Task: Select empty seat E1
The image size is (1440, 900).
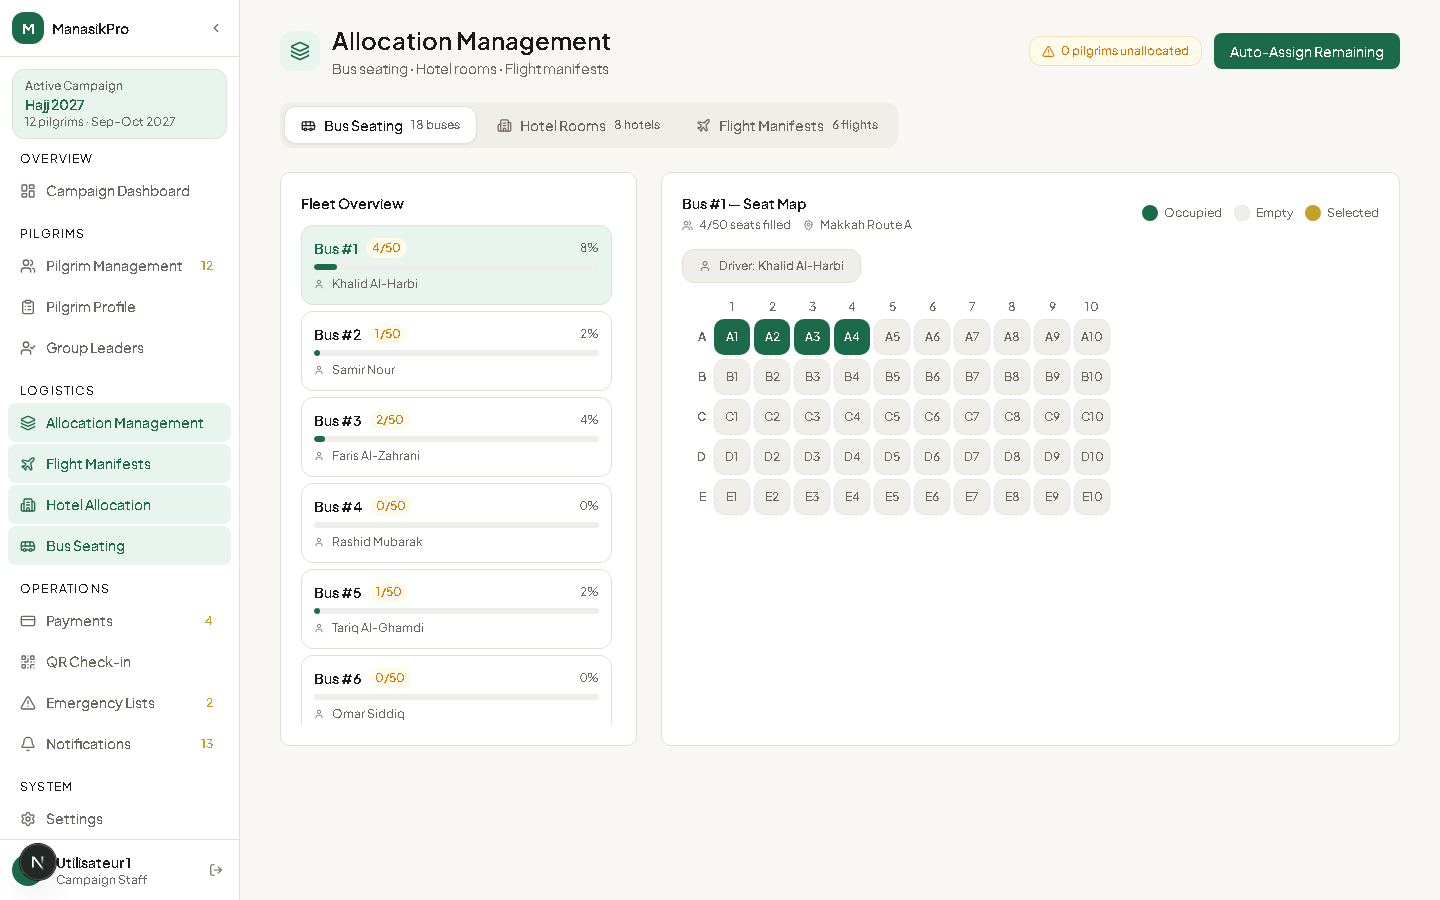Action: click(732, 497)
